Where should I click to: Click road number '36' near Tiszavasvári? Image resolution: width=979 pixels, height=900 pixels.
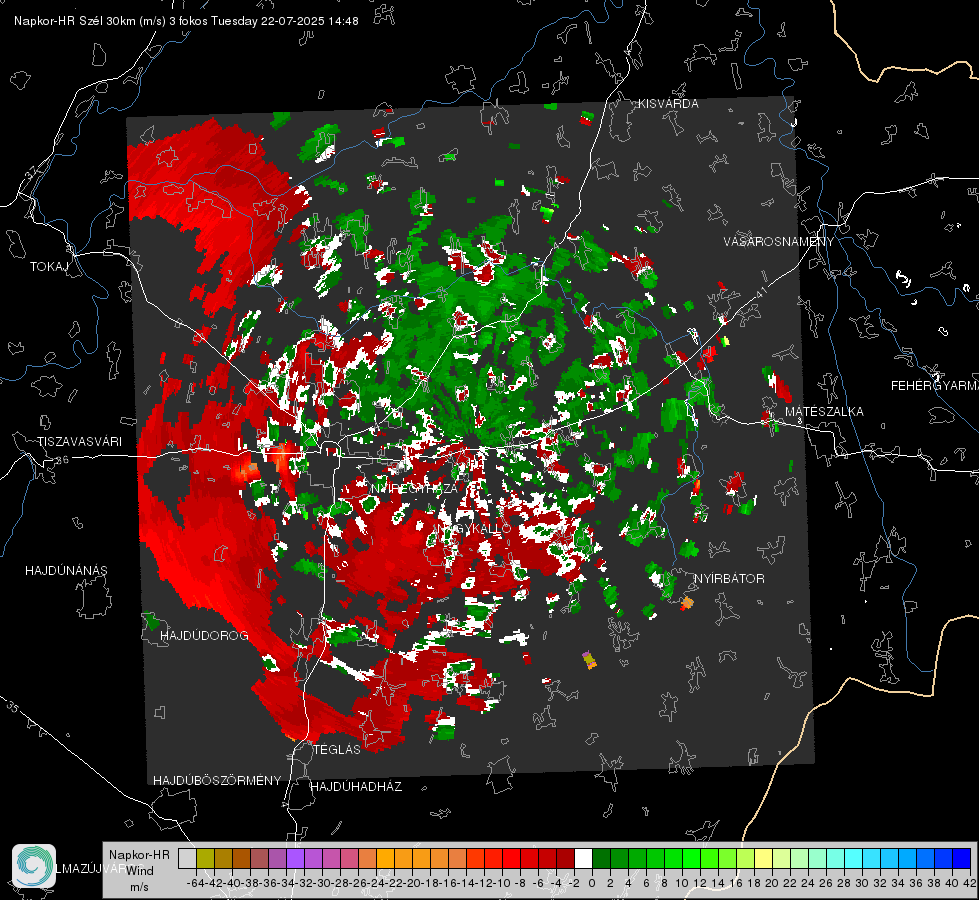(62, 460)
